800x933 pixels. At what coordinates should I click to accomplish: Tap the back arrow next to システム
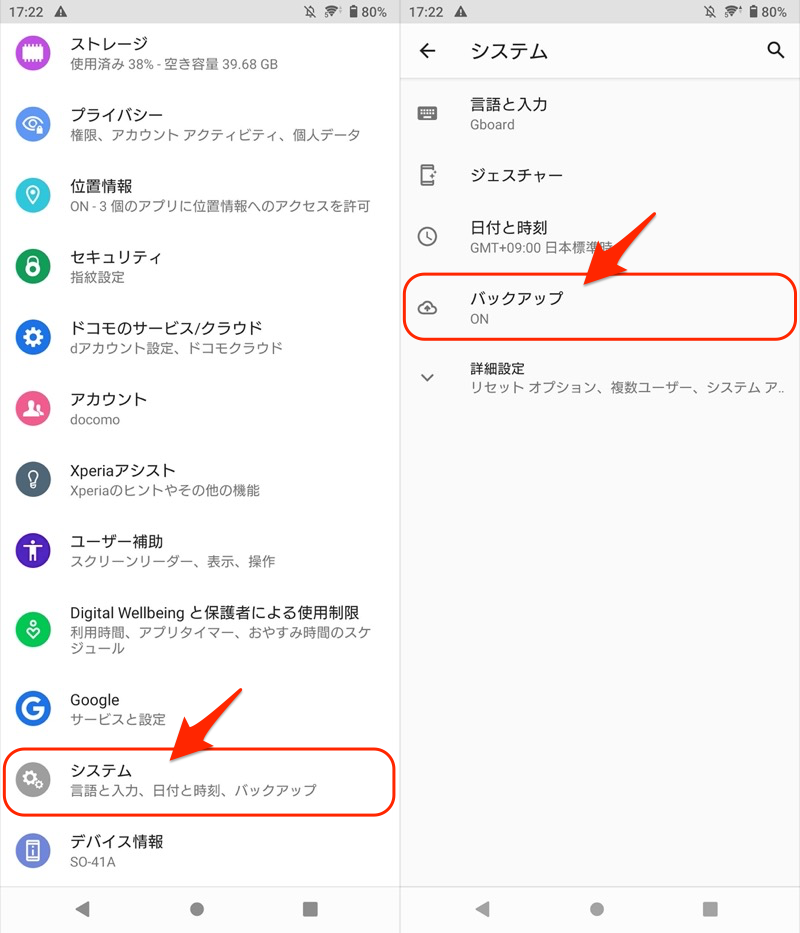(427, 51)
